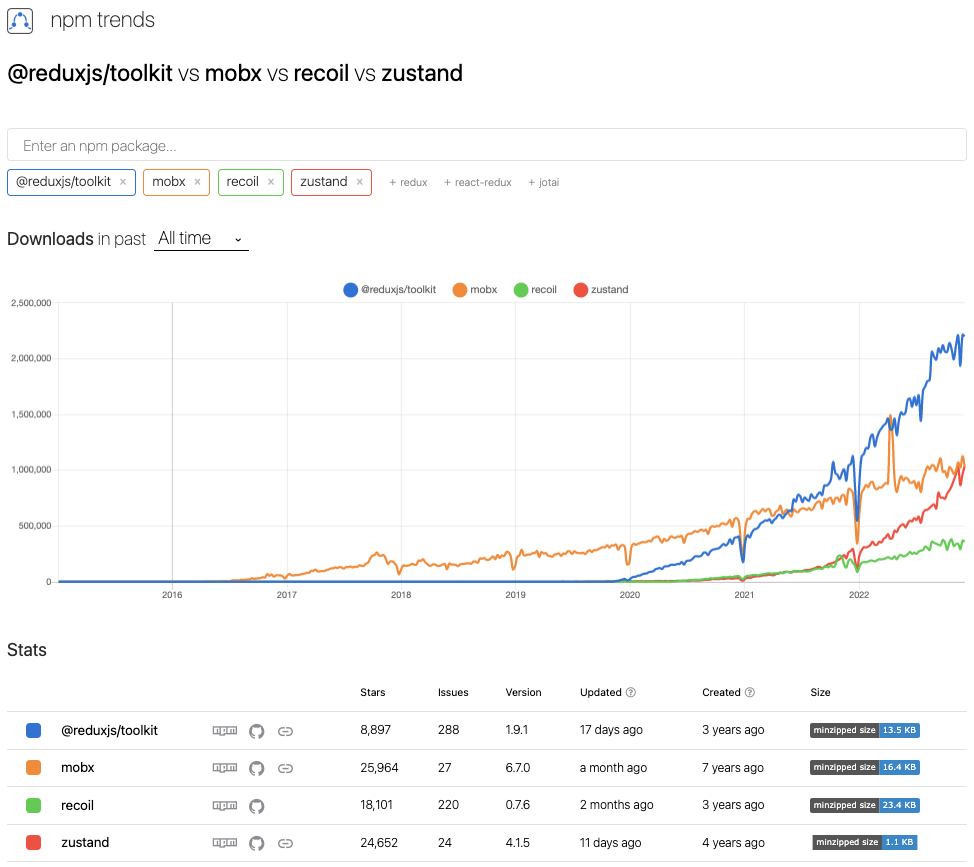
Task: Click the Stats section heading
Action: click(27, 650)
